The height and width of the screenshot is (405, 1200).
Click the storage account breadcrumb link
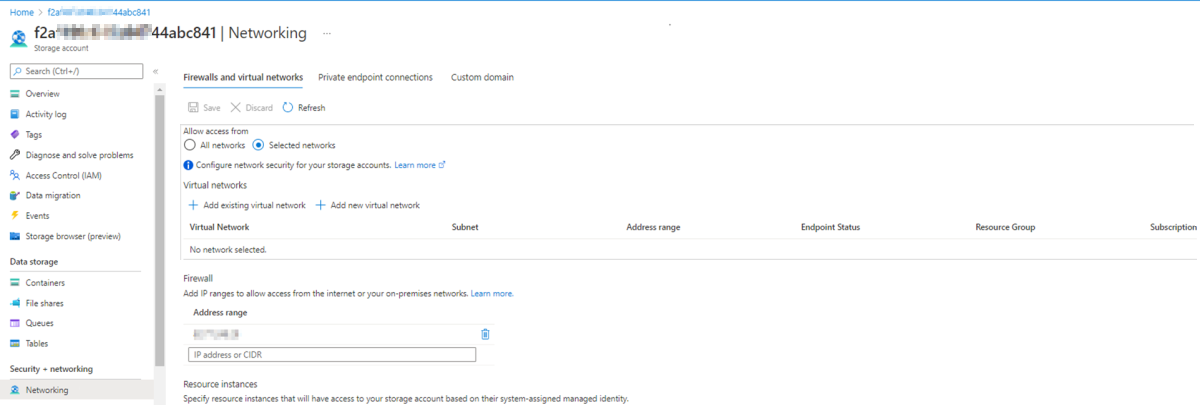point(99,11)
